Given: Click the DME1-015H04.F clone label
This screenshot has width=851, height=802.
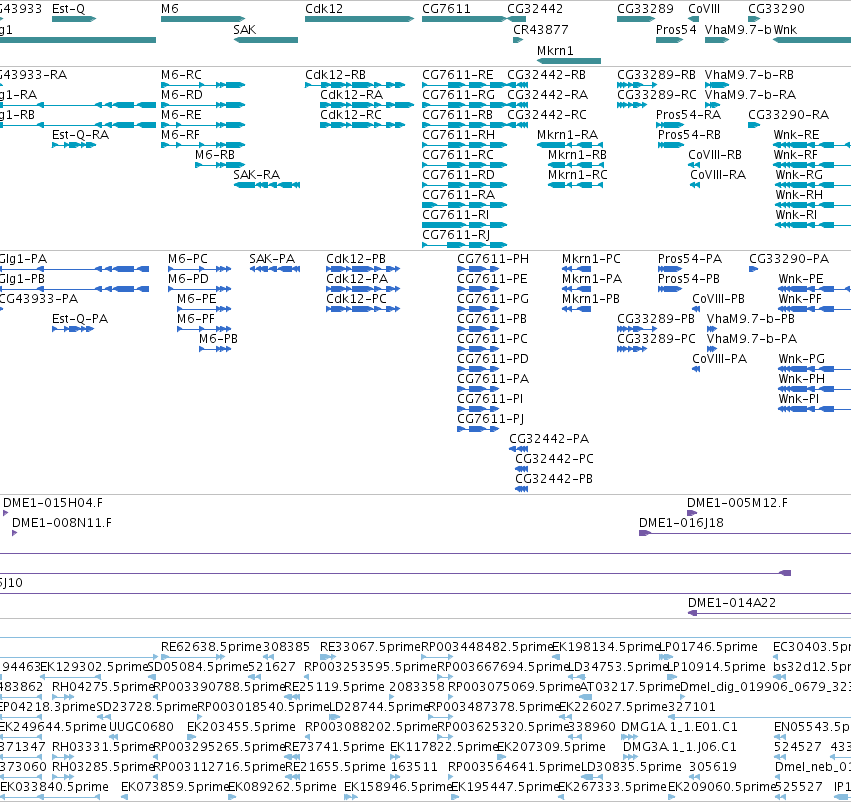Looking at the screenshot, I should pyautogui.click(x=53, y=503).
